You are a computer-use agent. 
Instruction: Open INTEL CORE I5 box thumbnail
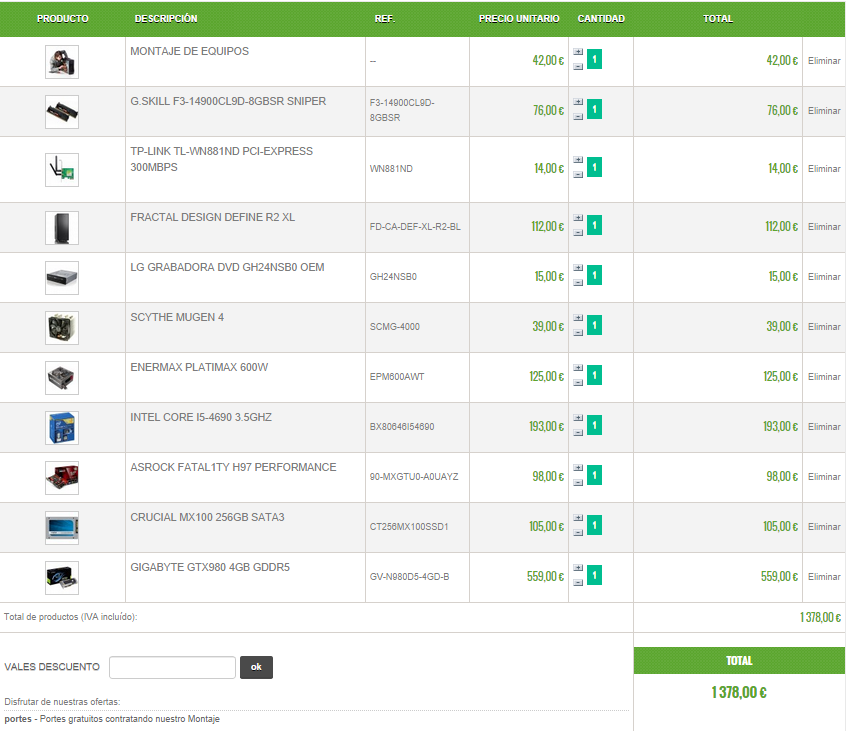click(62, 428)
